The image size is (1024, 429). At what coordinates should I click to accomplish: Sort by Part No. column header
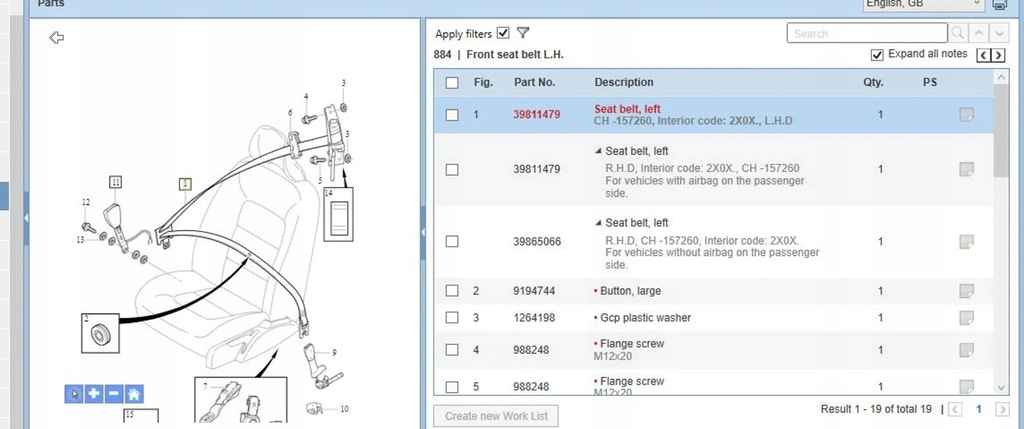(x=534, y=82)
